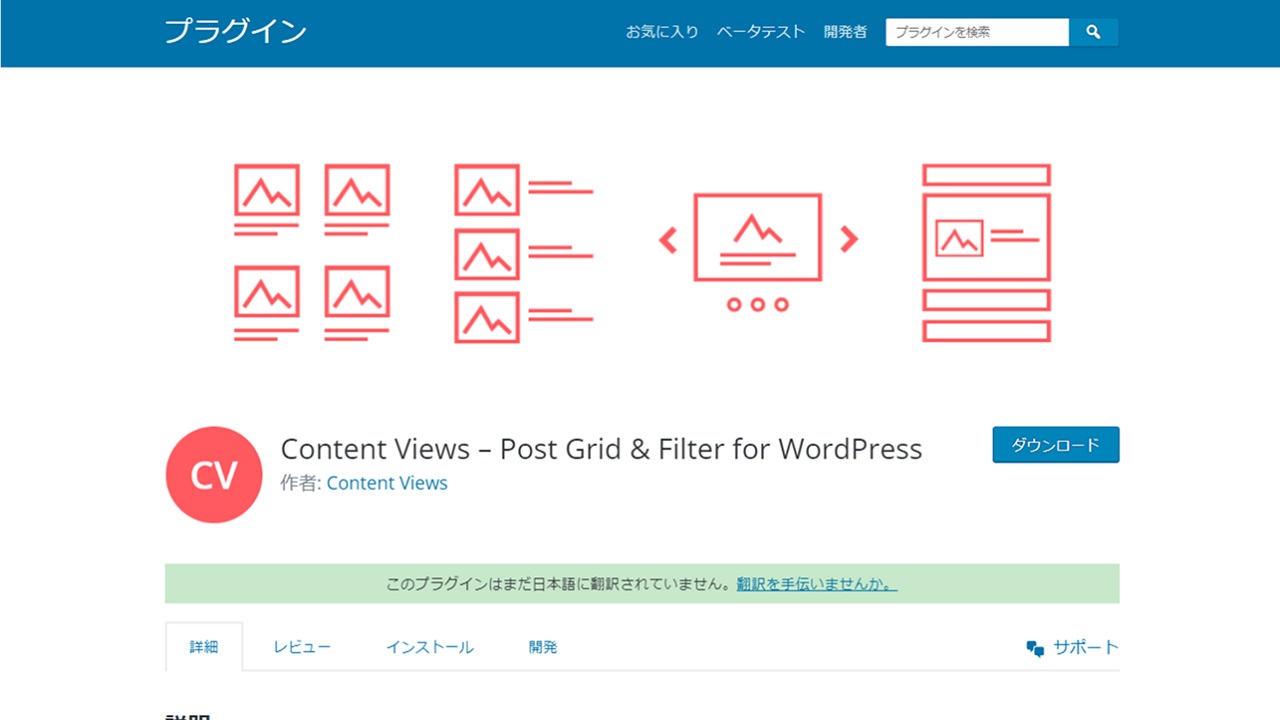Click the search magnifier button
Image resolution: width=1280 pixels, height=720 pixels.
click(1093, 32)
